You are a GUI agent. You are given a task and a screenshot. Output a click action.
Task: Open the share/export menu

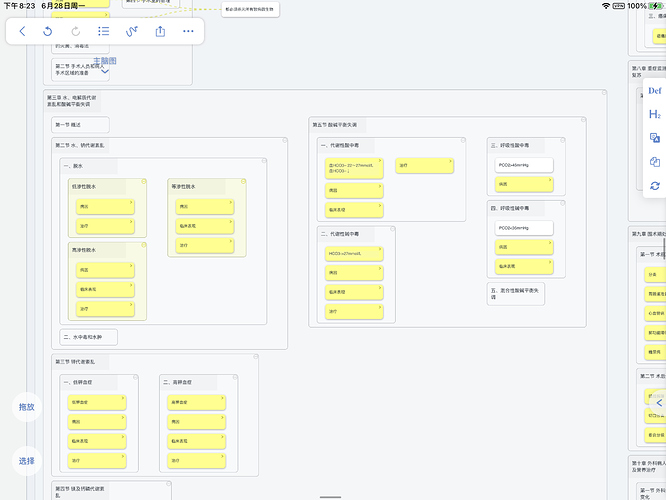(x=160, y=31)
